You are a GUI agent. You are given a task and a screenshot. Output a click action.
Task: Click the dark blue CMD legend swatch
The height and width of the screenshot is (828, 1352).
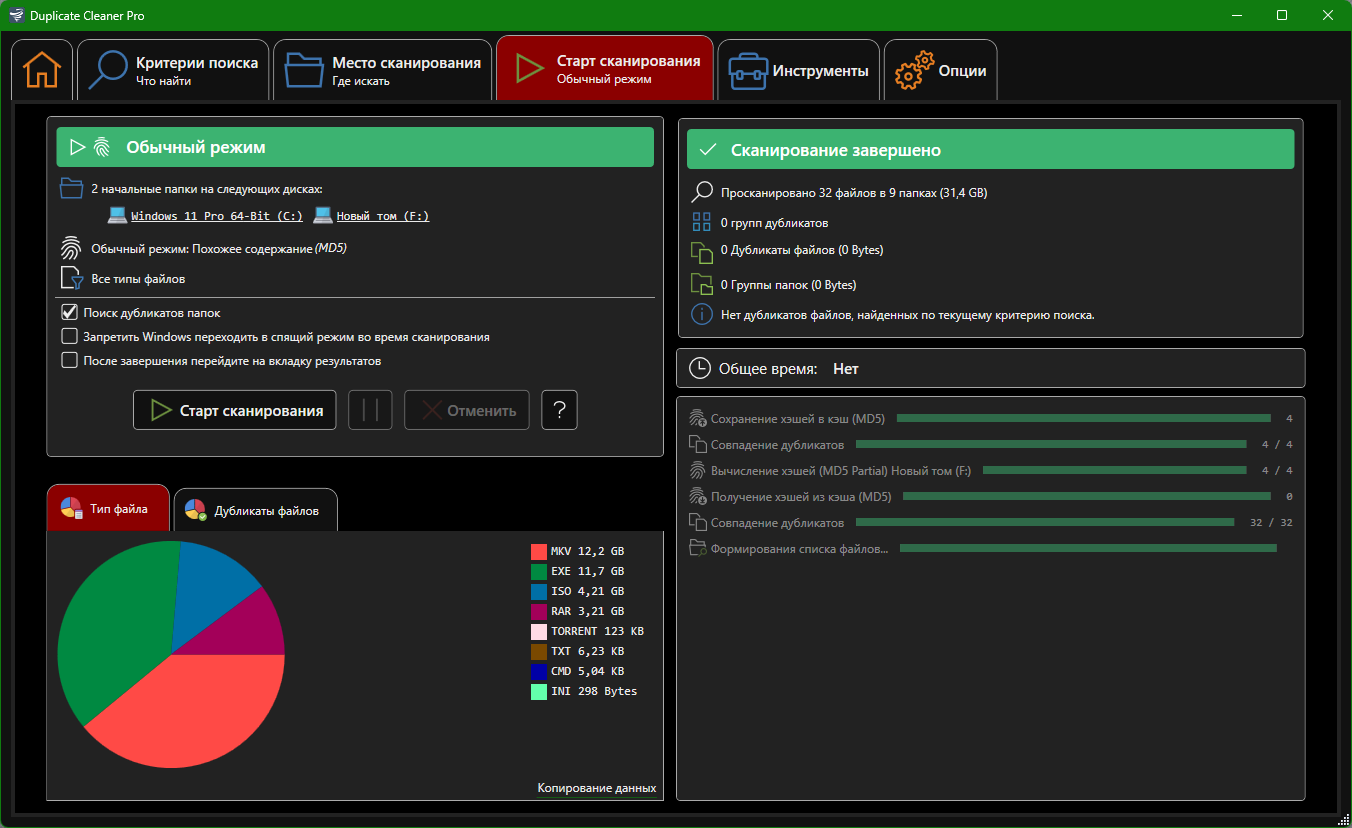[x=539, y=671]
